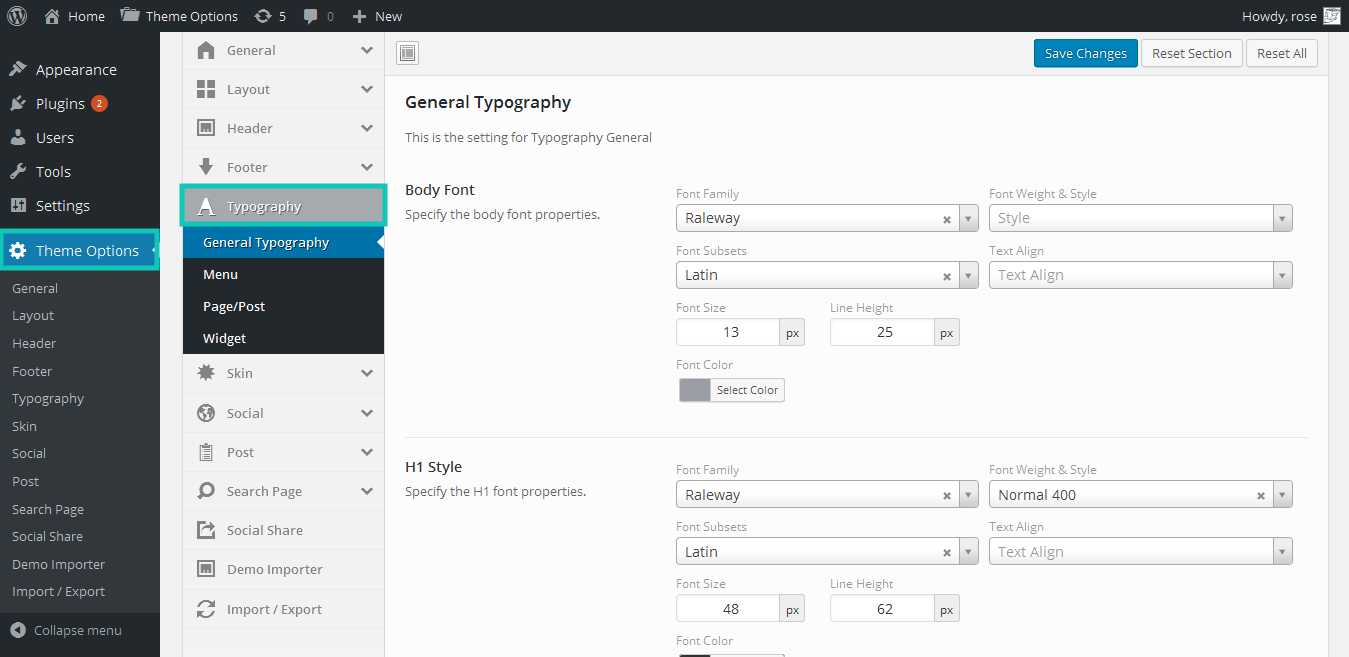Click the Reset Section button
The height and width of the screenshot is (657, 1349).
1192,53
